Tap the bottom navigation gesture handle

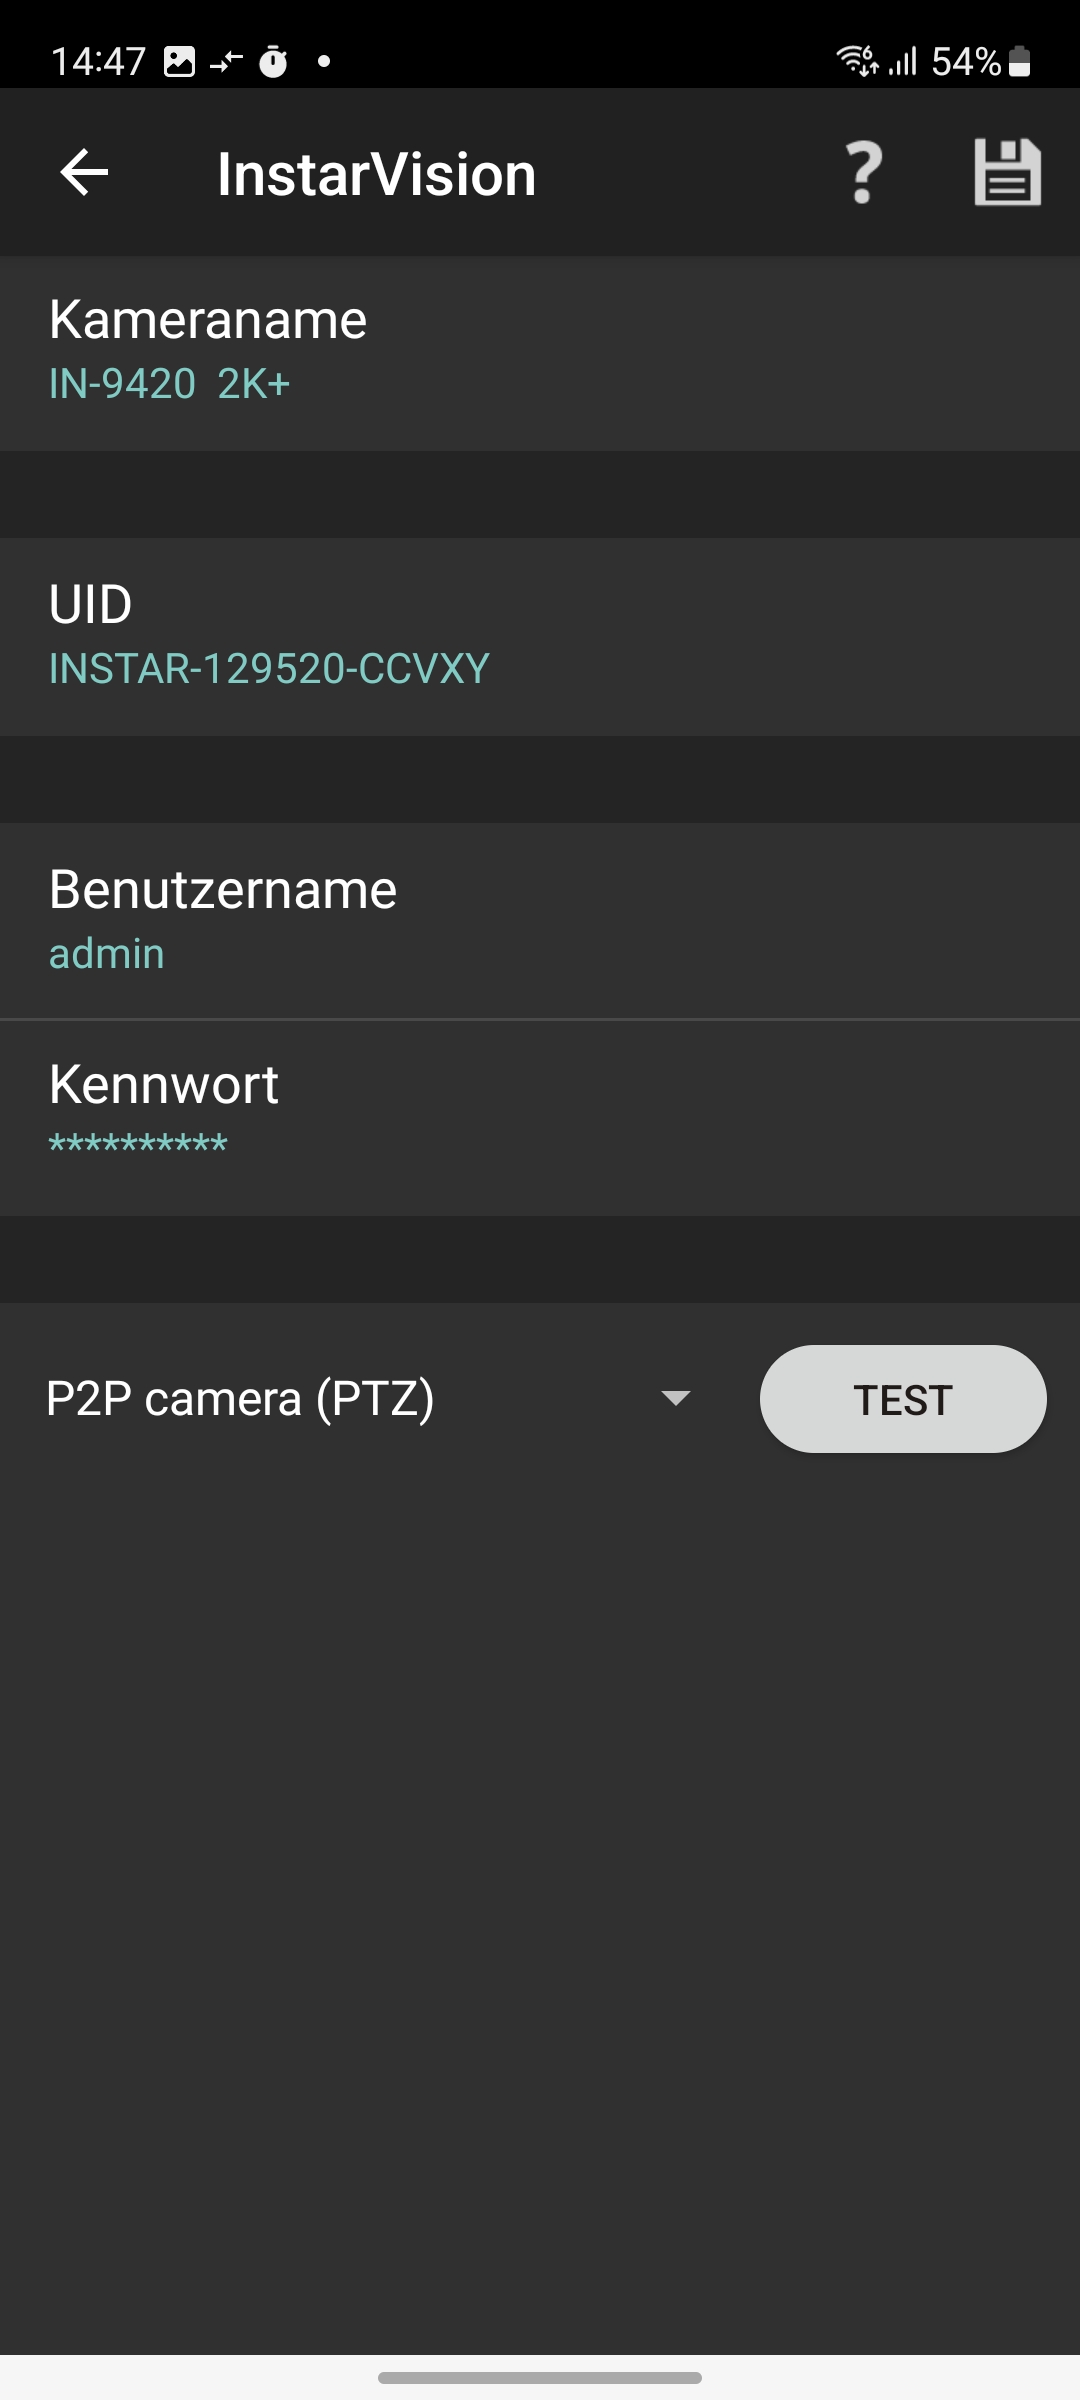[540, 2378]
